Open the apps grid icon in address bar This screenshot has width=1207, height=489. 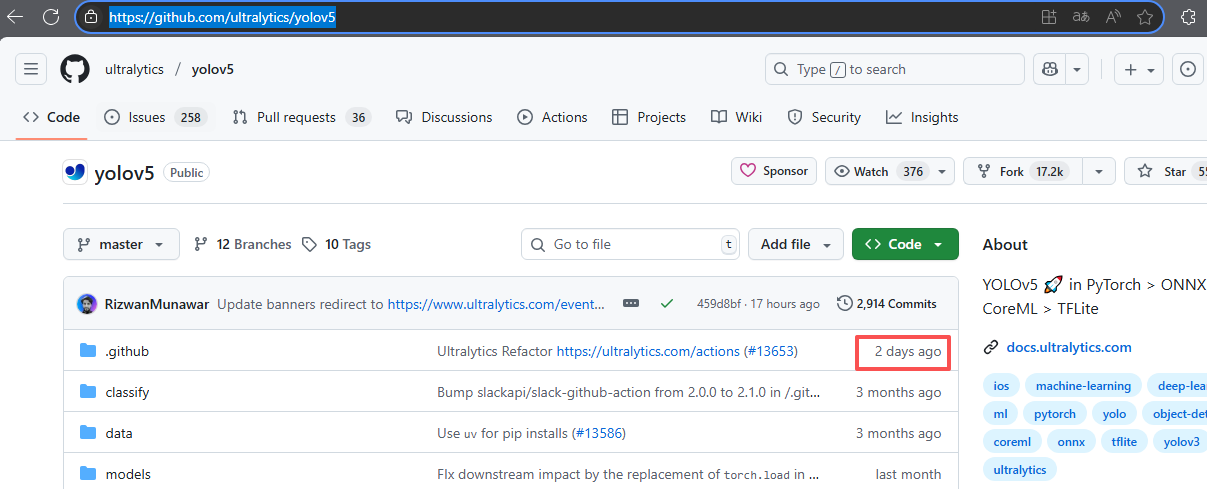coord(1049,17)
